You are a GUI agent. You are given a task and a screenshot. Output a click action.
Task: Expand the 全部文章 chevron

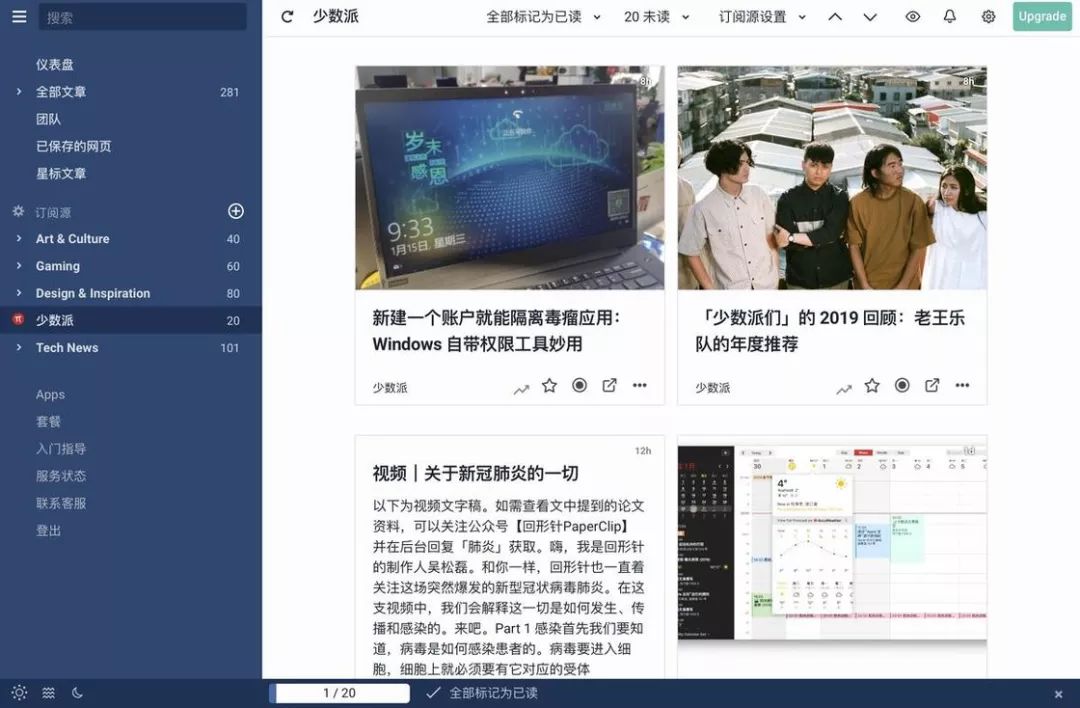pos(19,92)
